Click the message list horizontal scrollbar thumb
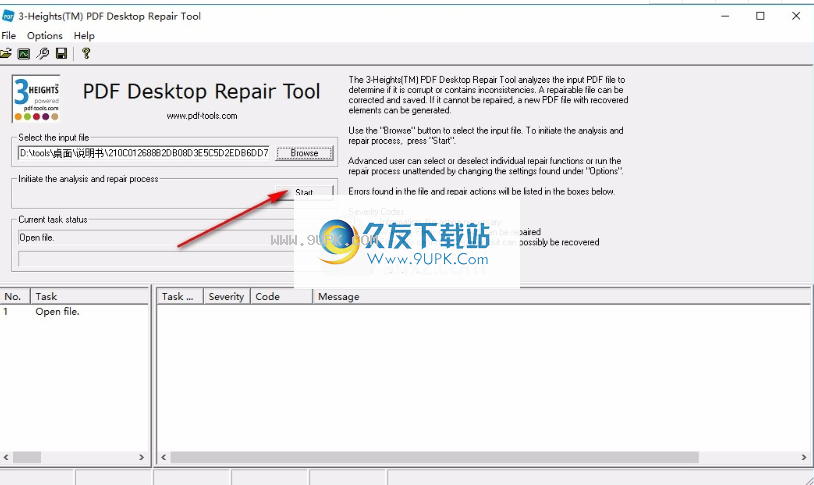The image size is (814, 485). pyautogui.click(x=435, y=457)
